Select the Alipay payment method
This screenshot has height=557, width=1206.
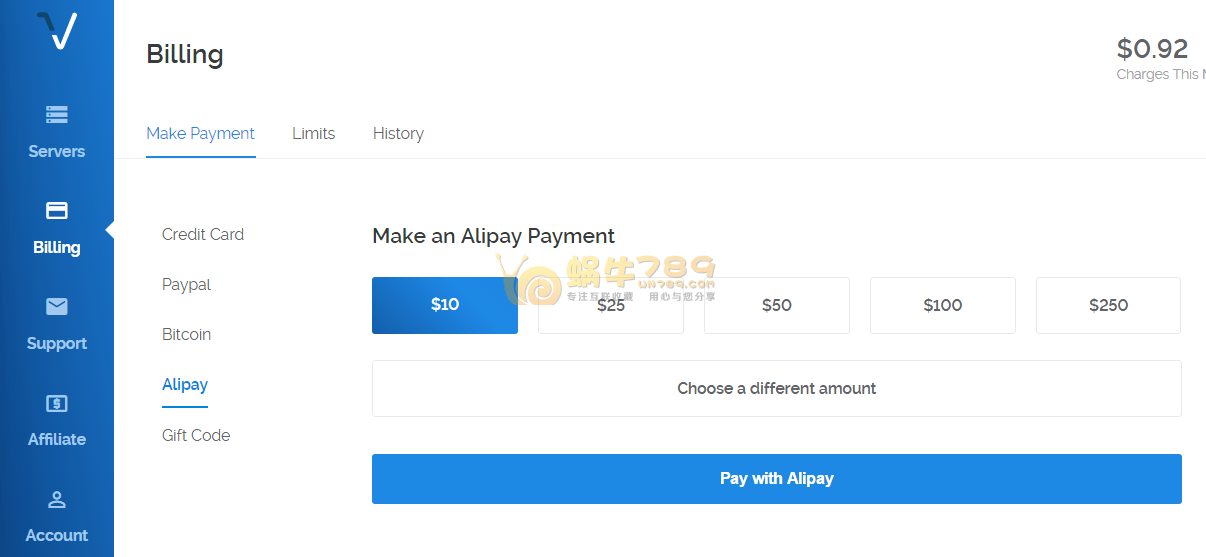pos(185,384)
